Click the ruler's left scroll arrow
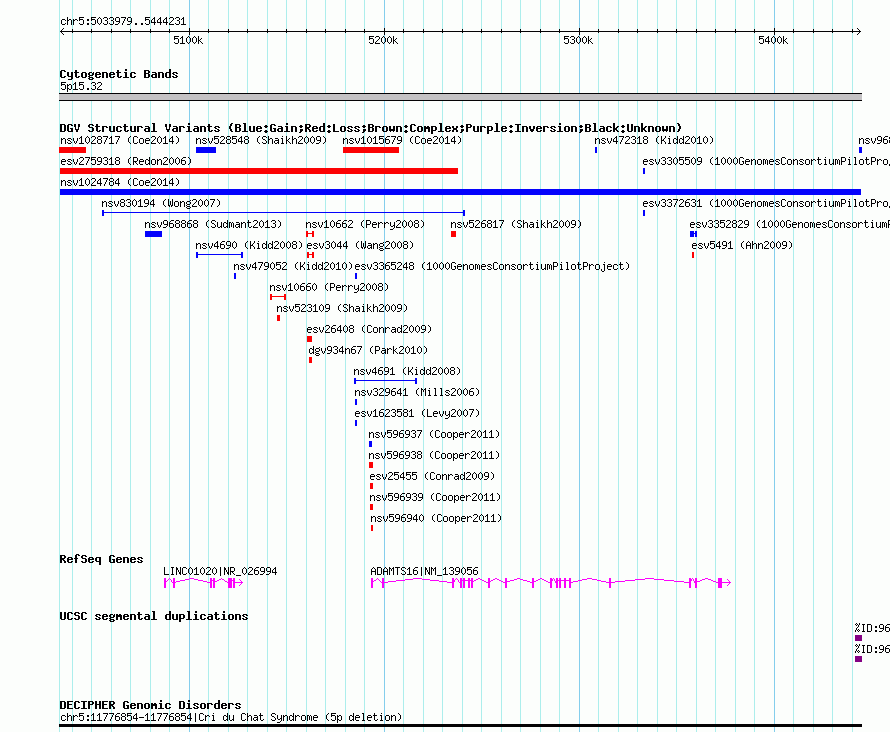This screenshot has width=890, height=732. click(62, 32)
